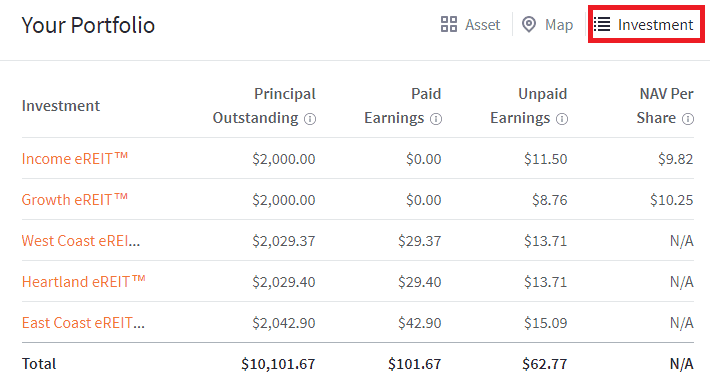Open the Growth eREIT link
711x384 pixels.
click(75, 199)
